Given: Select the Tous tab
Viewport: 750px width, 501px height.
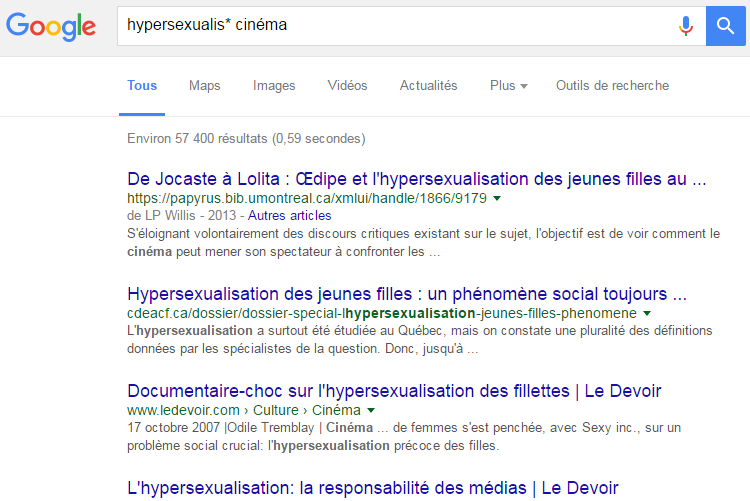Looking at the screenshot, I should coord(142,86).
